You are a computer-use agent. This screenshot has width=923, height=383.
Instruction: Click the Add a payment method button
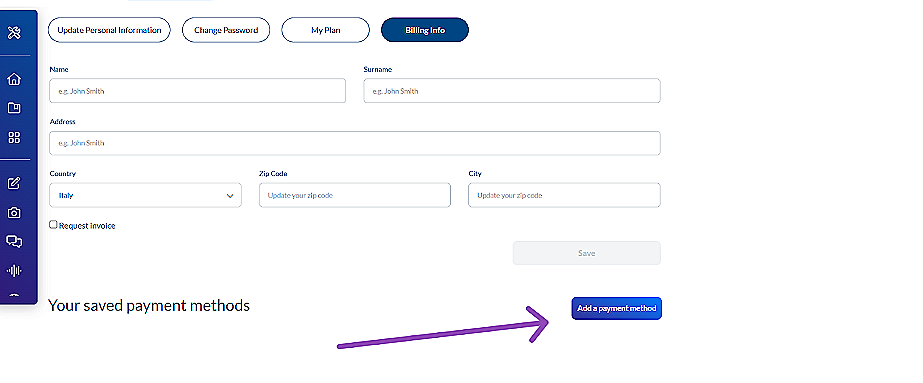pos(616,308)
